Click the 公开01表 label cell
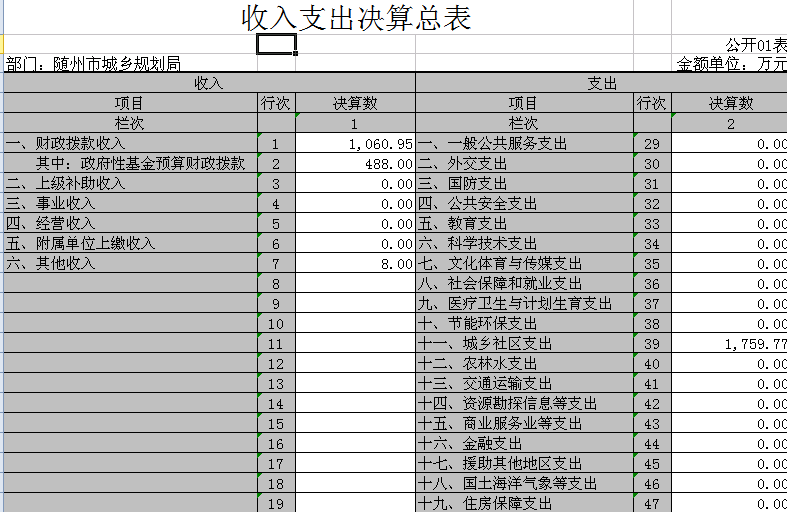The image size is (787, 512). [756, 45]
